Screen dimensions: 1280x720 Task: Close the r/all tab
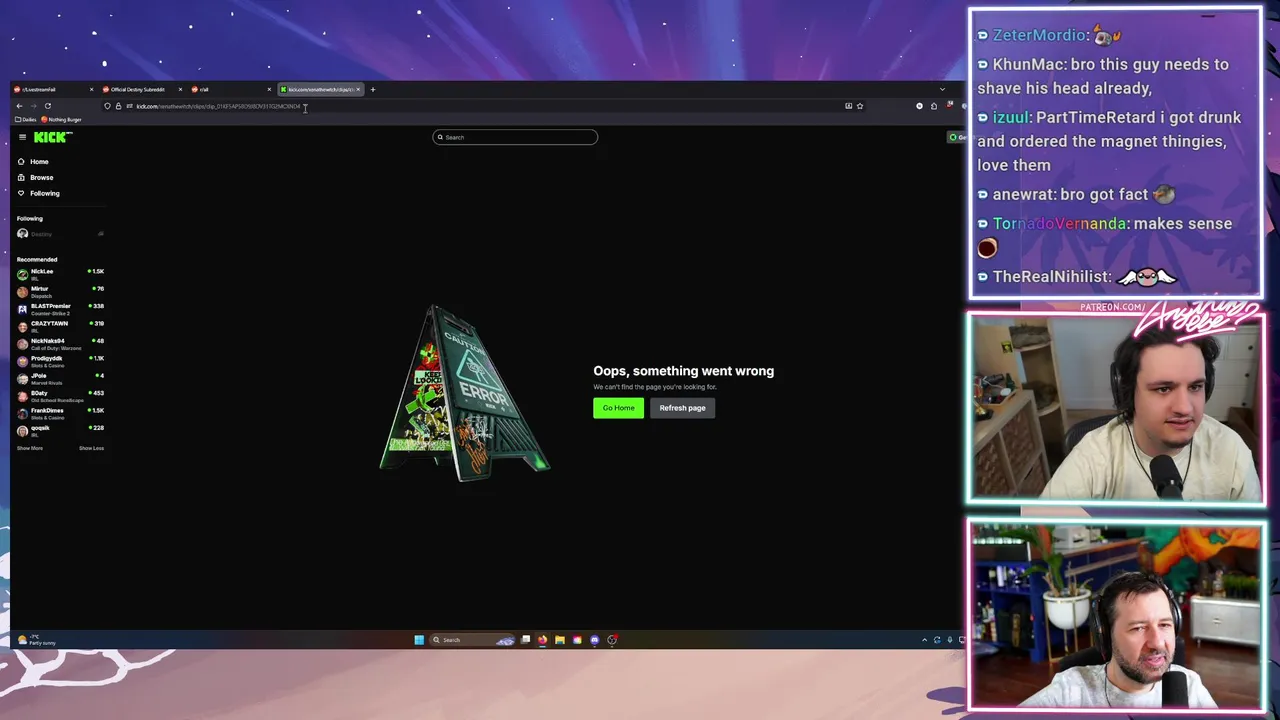[268, 89]
